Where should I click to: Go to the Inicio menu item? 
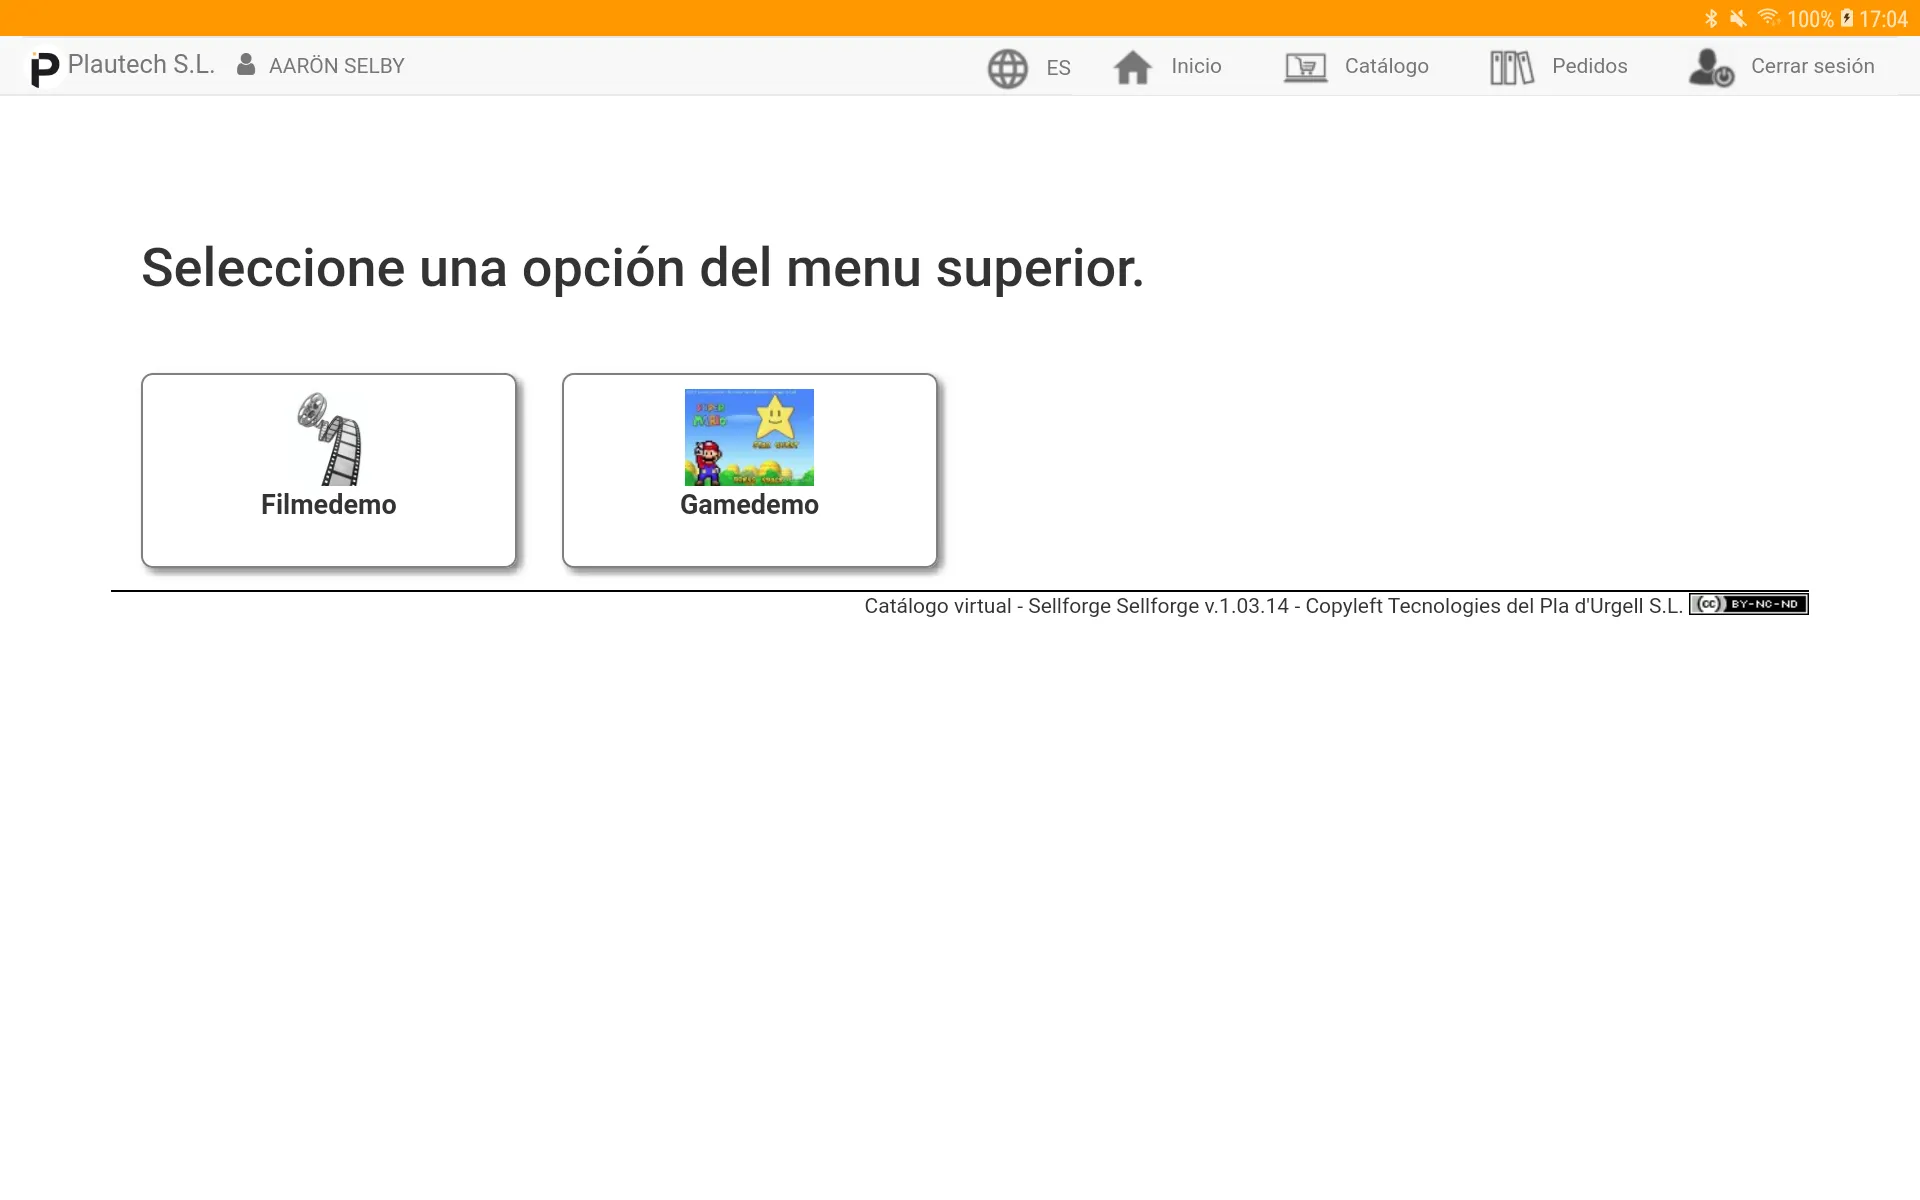coord(1196,66)
